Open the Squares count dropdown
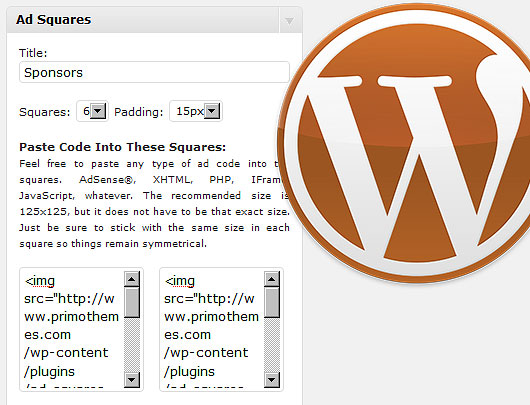The height and width of the screenshot is (405, 530). tap(92, 111)
